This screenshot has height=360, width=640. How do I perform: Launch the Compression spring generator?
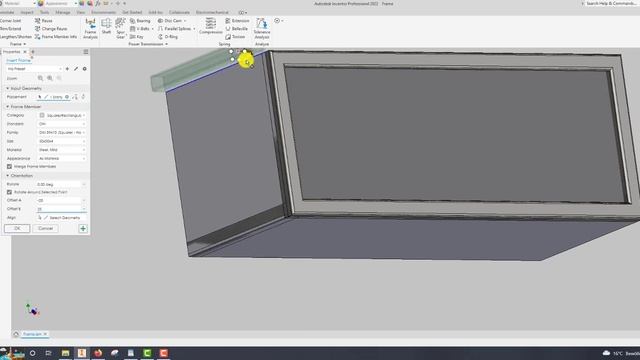[x=211, y=26]
